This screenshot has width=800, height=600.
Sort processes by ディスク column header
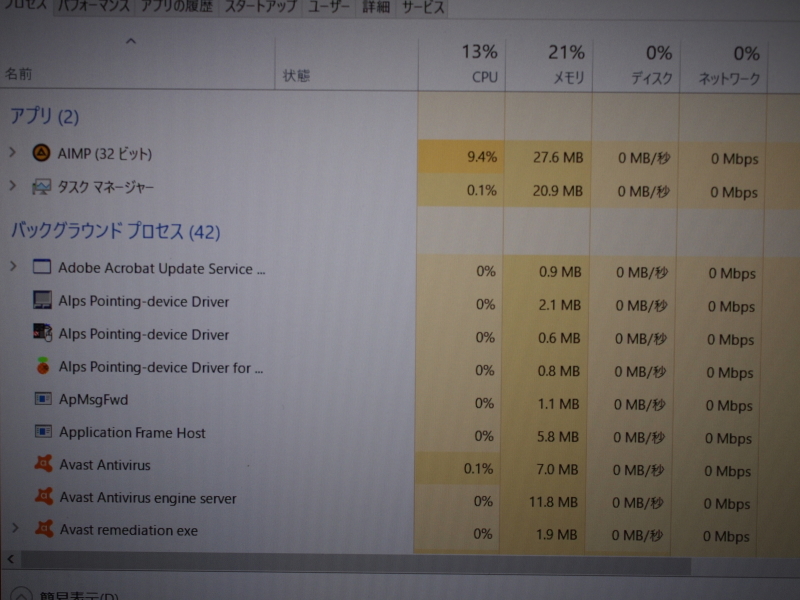pos(636,66)
